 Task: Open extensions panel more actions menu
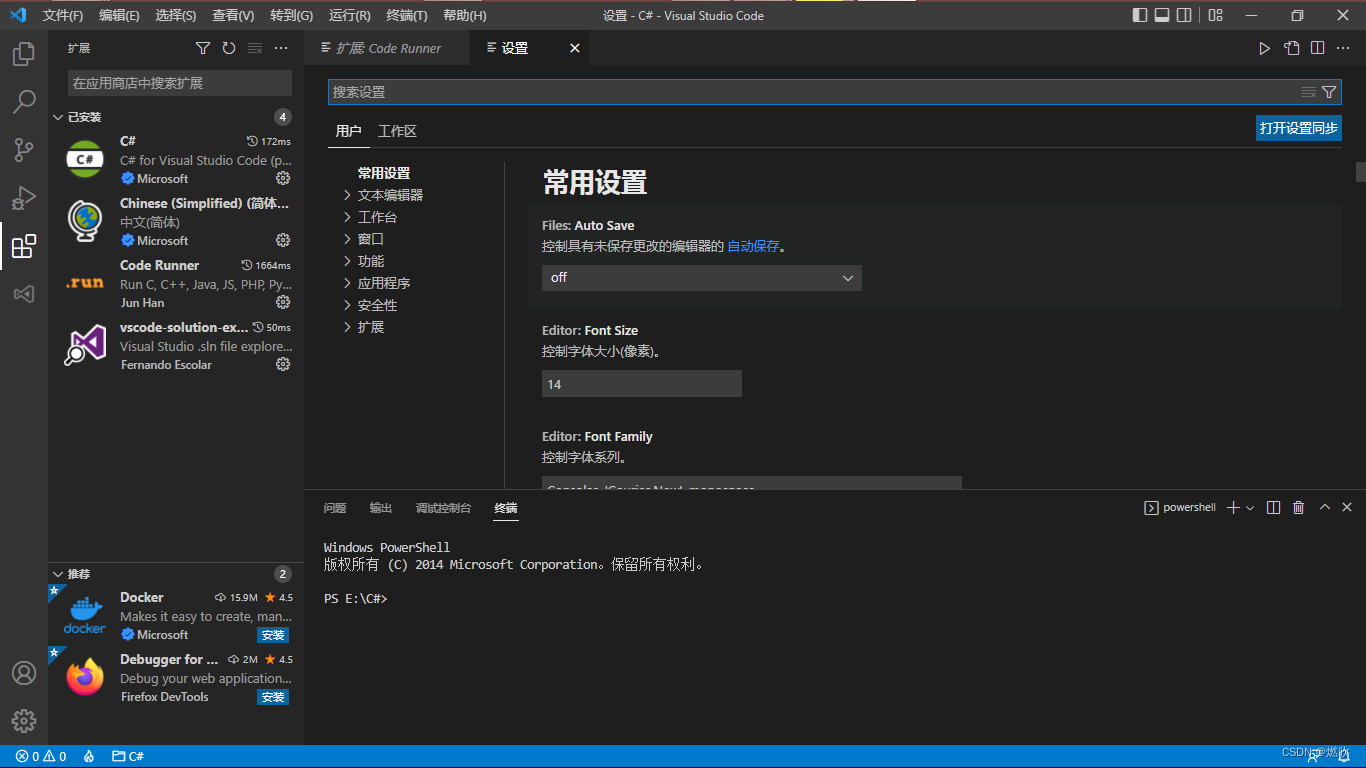point(281,48)
